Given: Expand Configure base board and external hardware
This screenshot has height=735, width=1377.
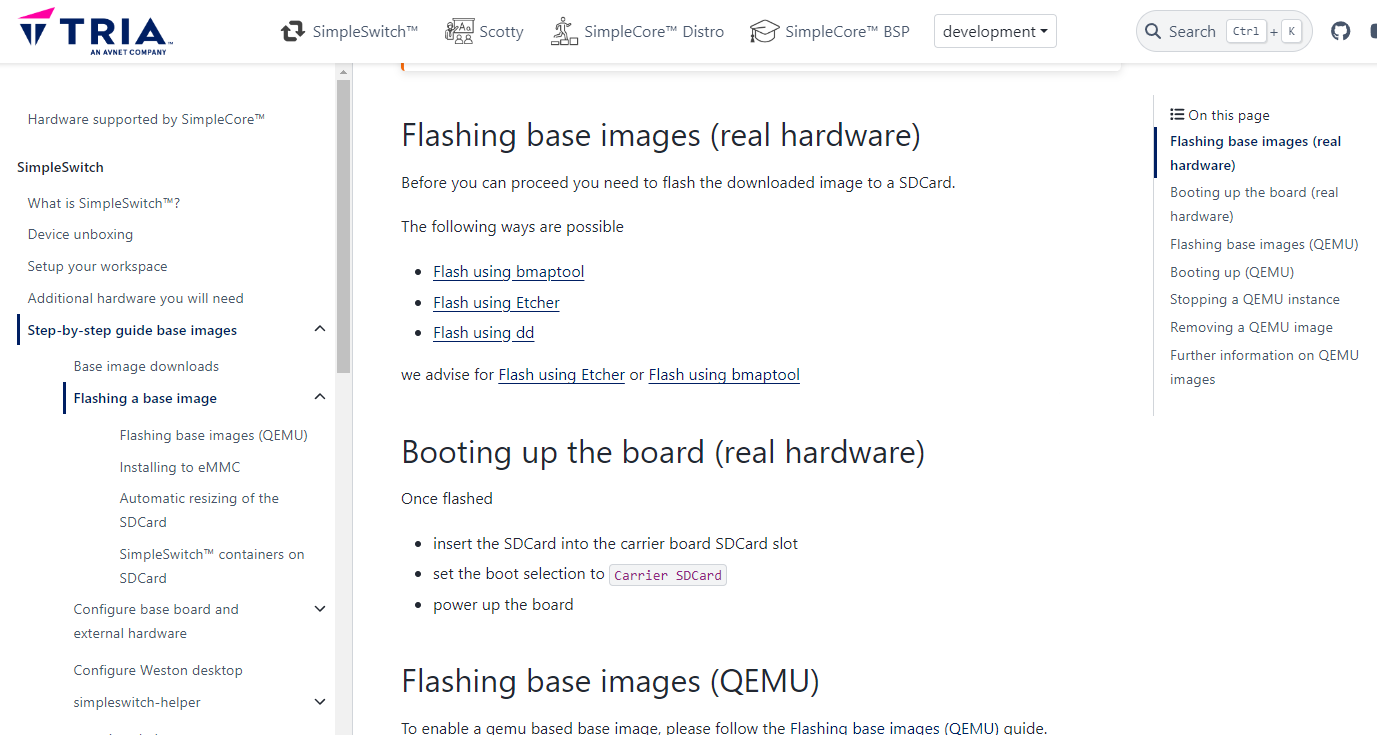Looking at the screenshot, I should (320, 608).
